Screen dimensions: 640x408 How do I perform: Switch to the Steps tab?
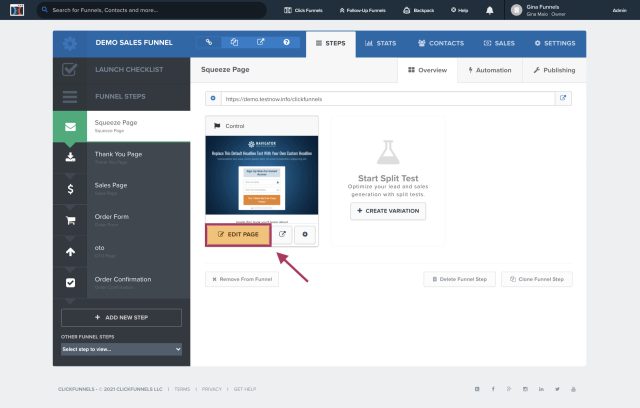click(x=331, y=44)
